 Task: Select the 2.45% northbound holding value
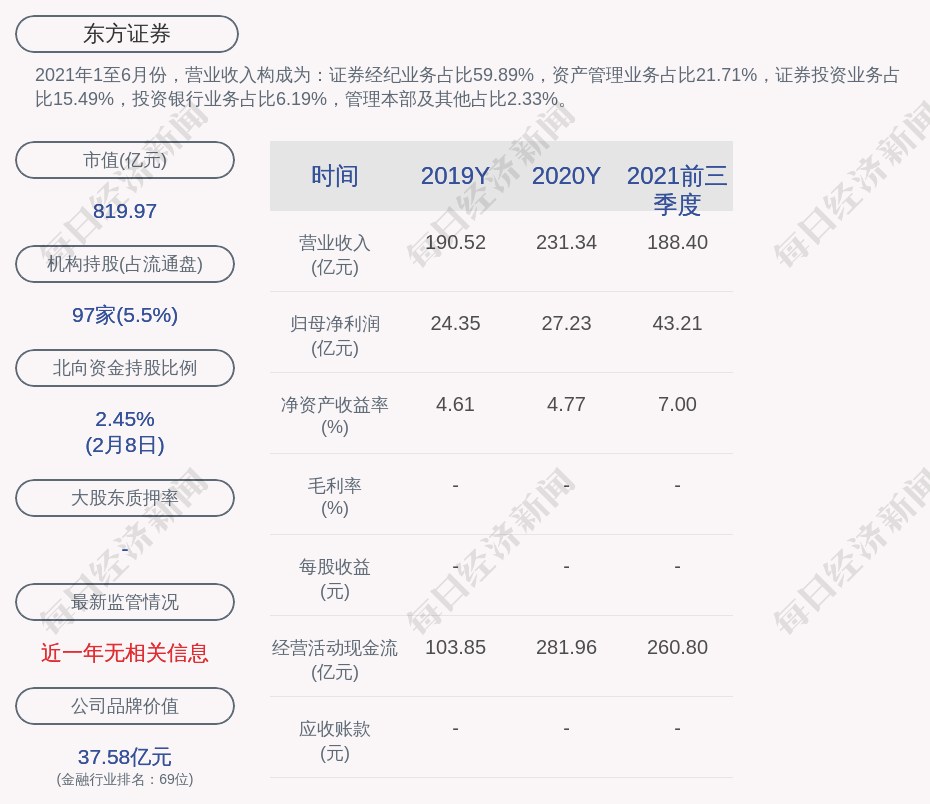pos(125,419)
